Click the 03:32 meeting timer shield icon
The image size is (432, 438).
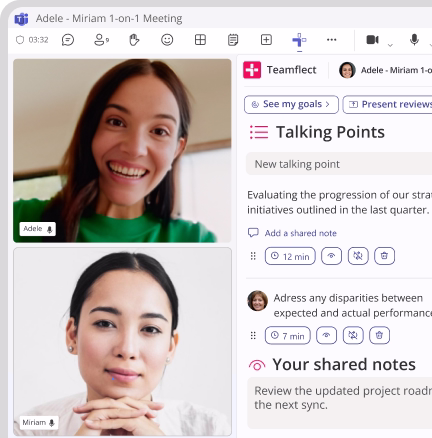pyautogui.click(x=20, y=40)
